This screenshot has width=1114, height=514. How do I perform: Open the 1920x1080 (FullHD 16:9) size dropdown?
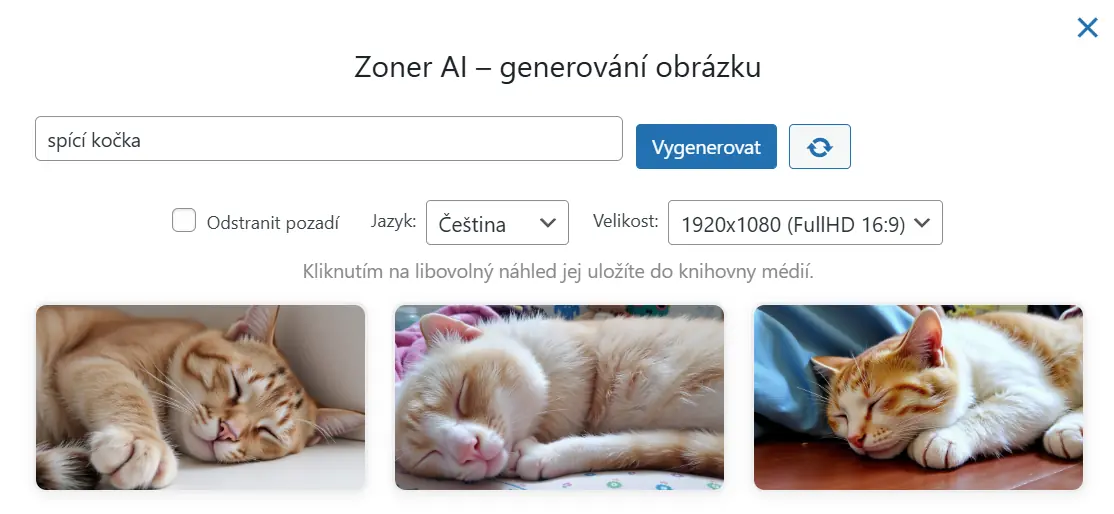[805, 223]
